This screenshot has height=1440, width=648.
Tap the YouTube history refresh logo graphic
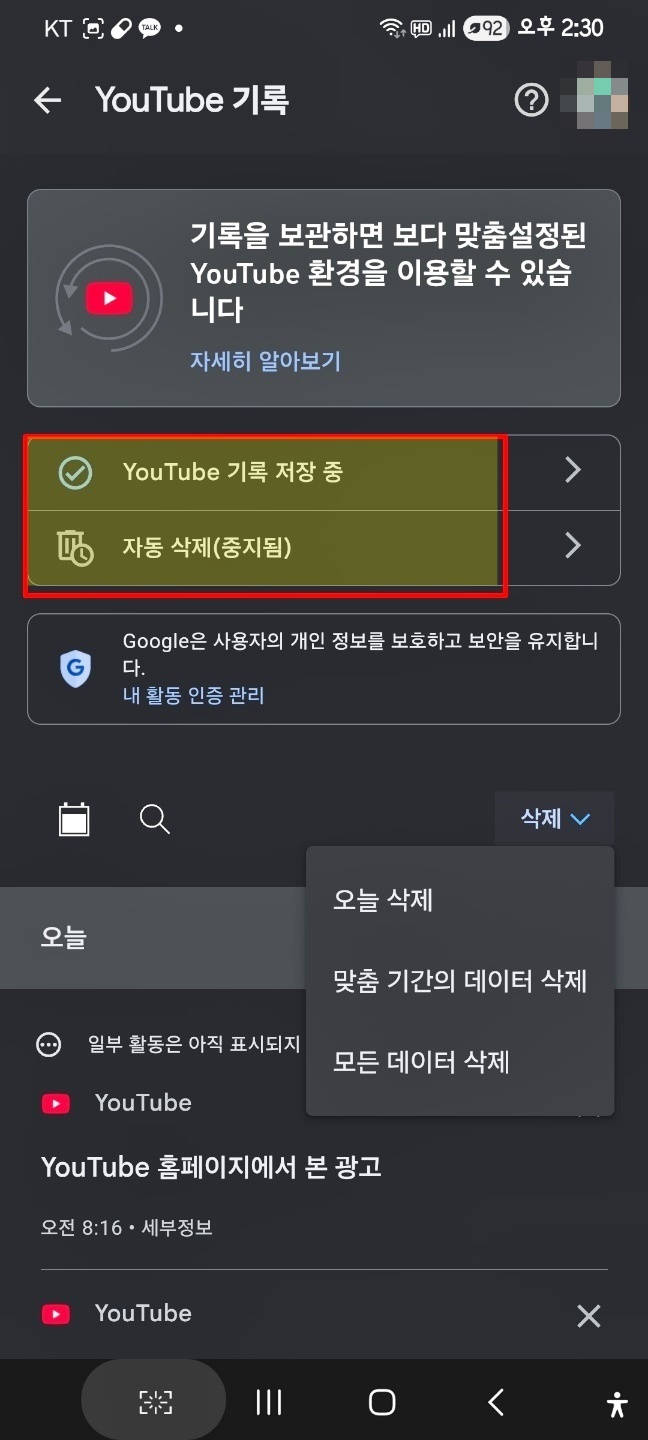point(109,297)
